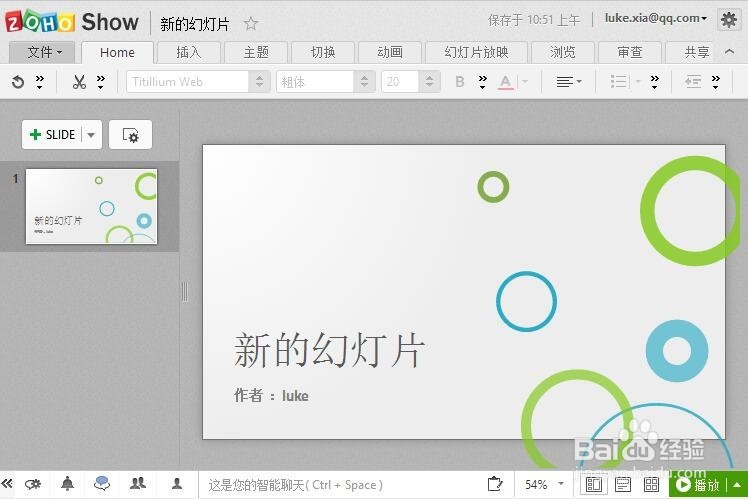The image size is (748, 499).
Task: Star the presentation as favorite
Action: tap(251, 23)
